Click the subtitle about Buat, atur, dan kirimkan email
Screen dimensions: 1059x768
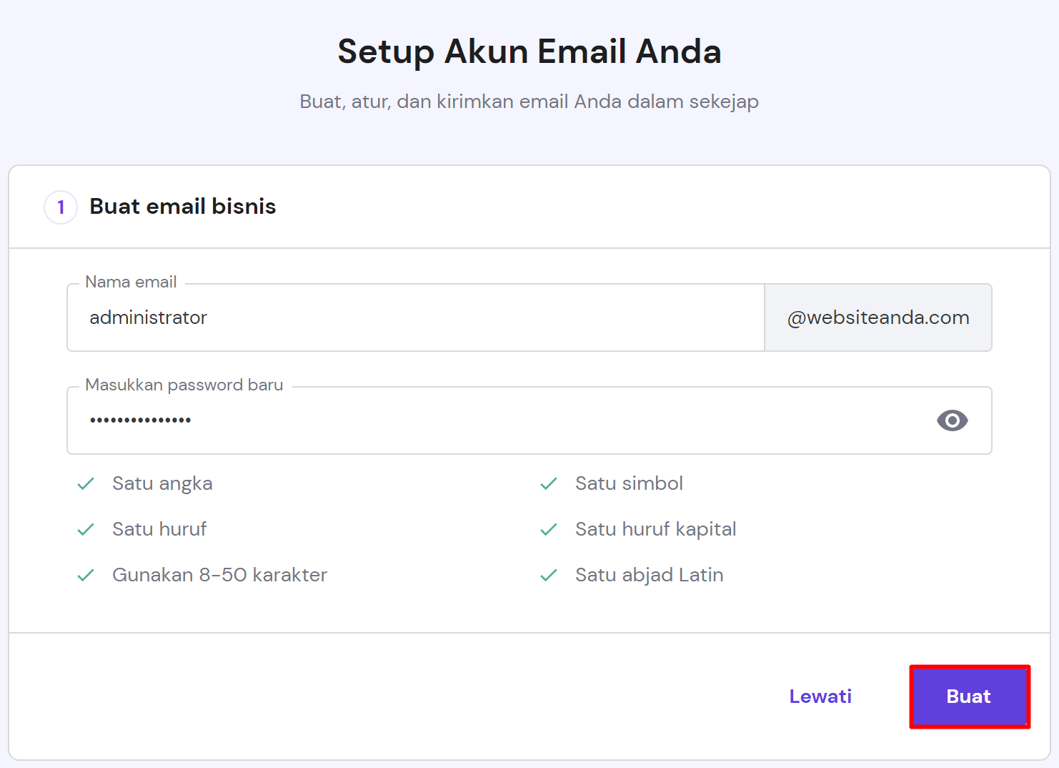coord(529,102)
